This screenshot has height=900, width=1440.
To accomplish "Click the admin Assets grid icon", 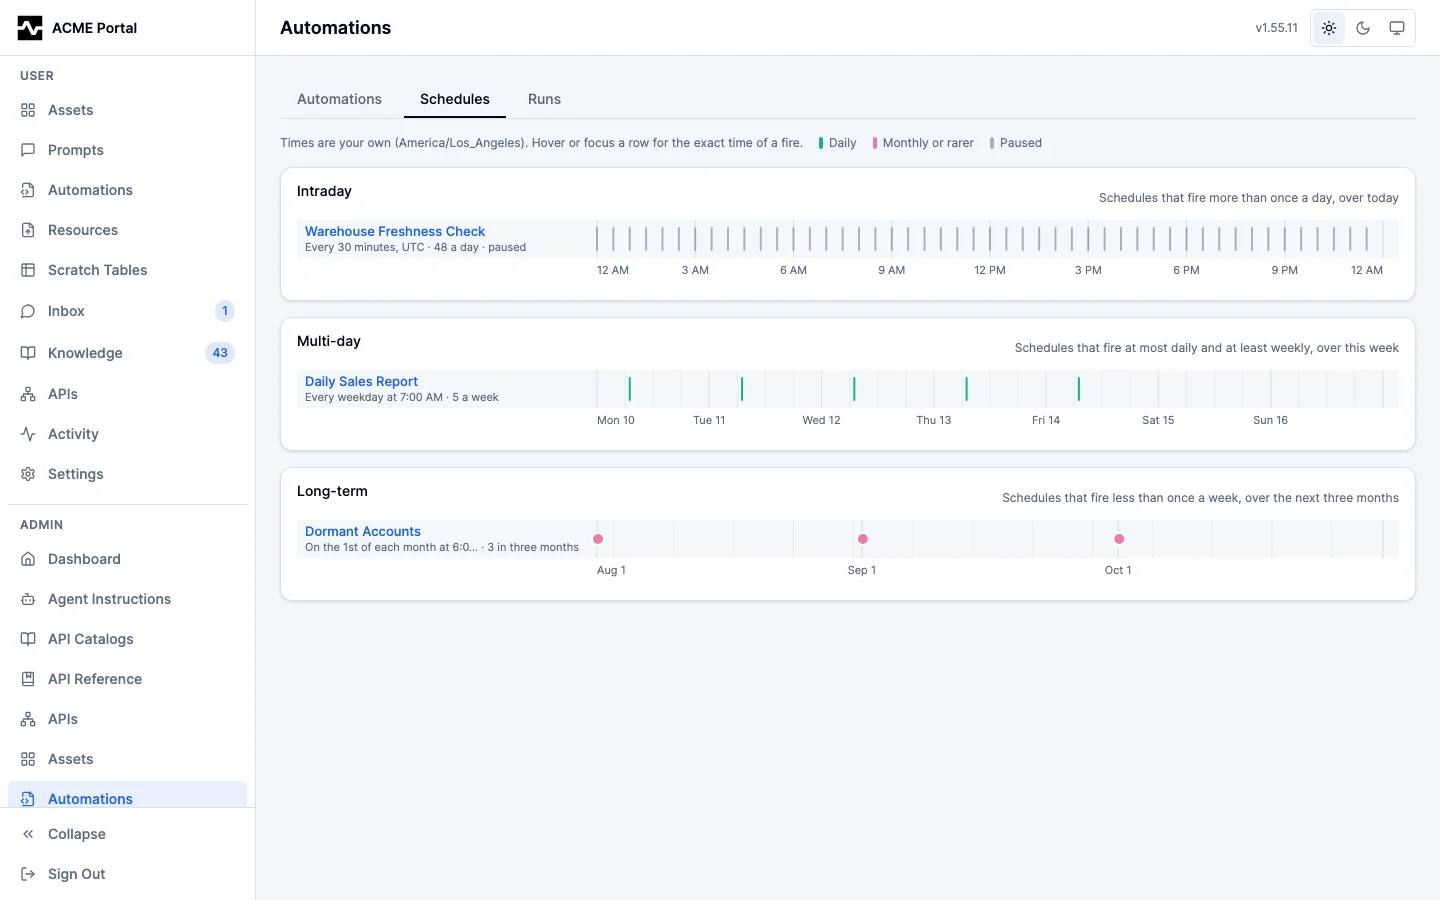I will (28, 759).
